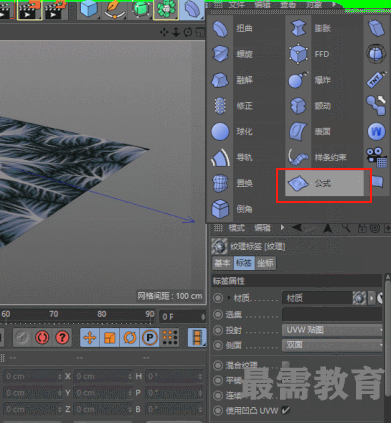Toggle scale keyframe recording button
This screenshot has width=391, height=423.
tap(109, 338)
